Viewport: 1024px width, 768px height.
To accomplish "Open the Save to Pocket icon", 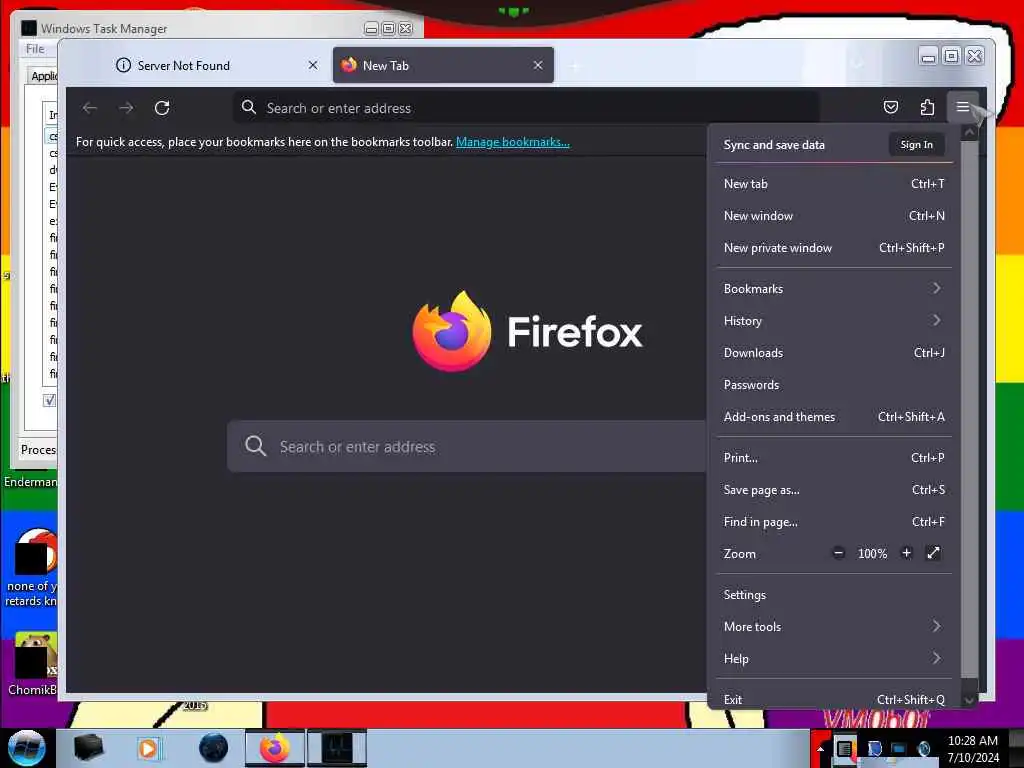I will click(x=891, y=107).
